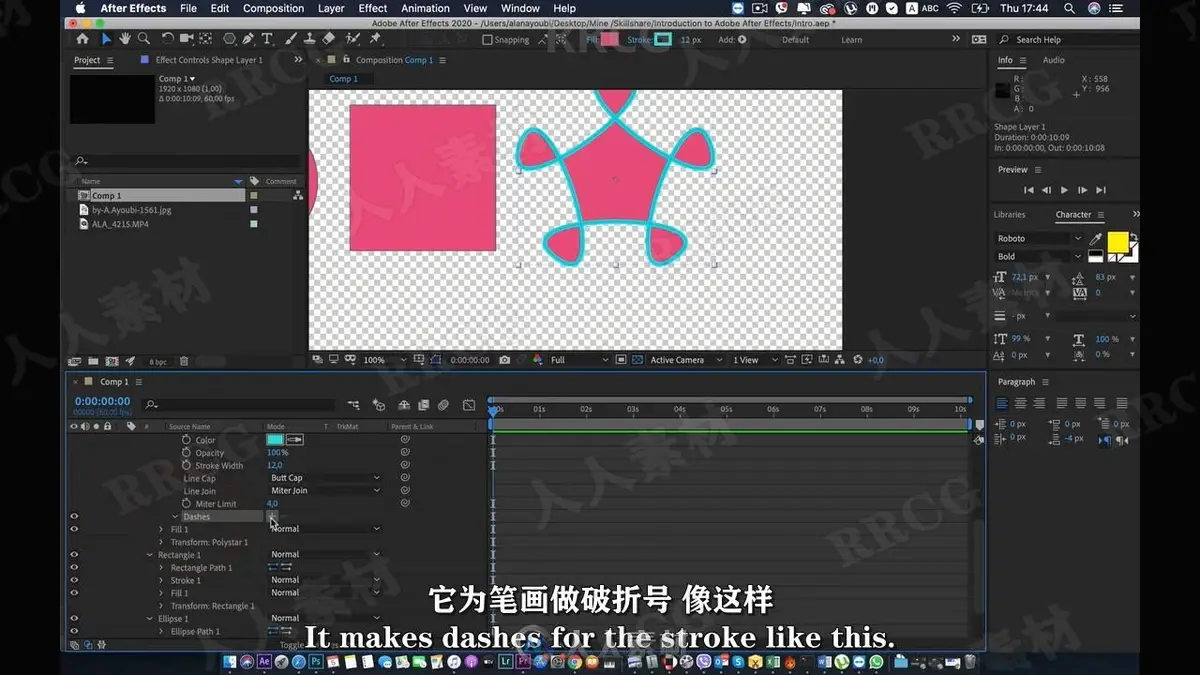Screen dimensions: 1200x675
Task: Toggle the Opacity stopwatch for stroke
Action: (186, 453)
